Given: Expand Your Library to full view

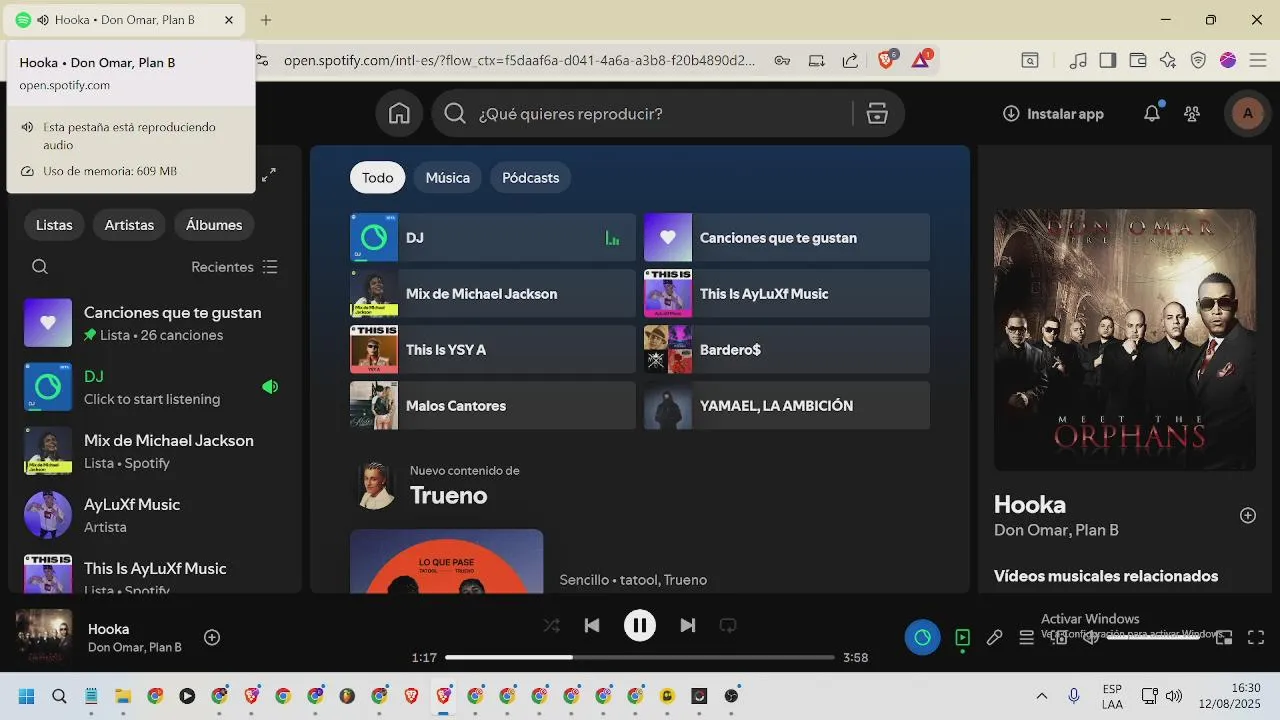Looking at the screenshot, I should (x=269, y=175).
